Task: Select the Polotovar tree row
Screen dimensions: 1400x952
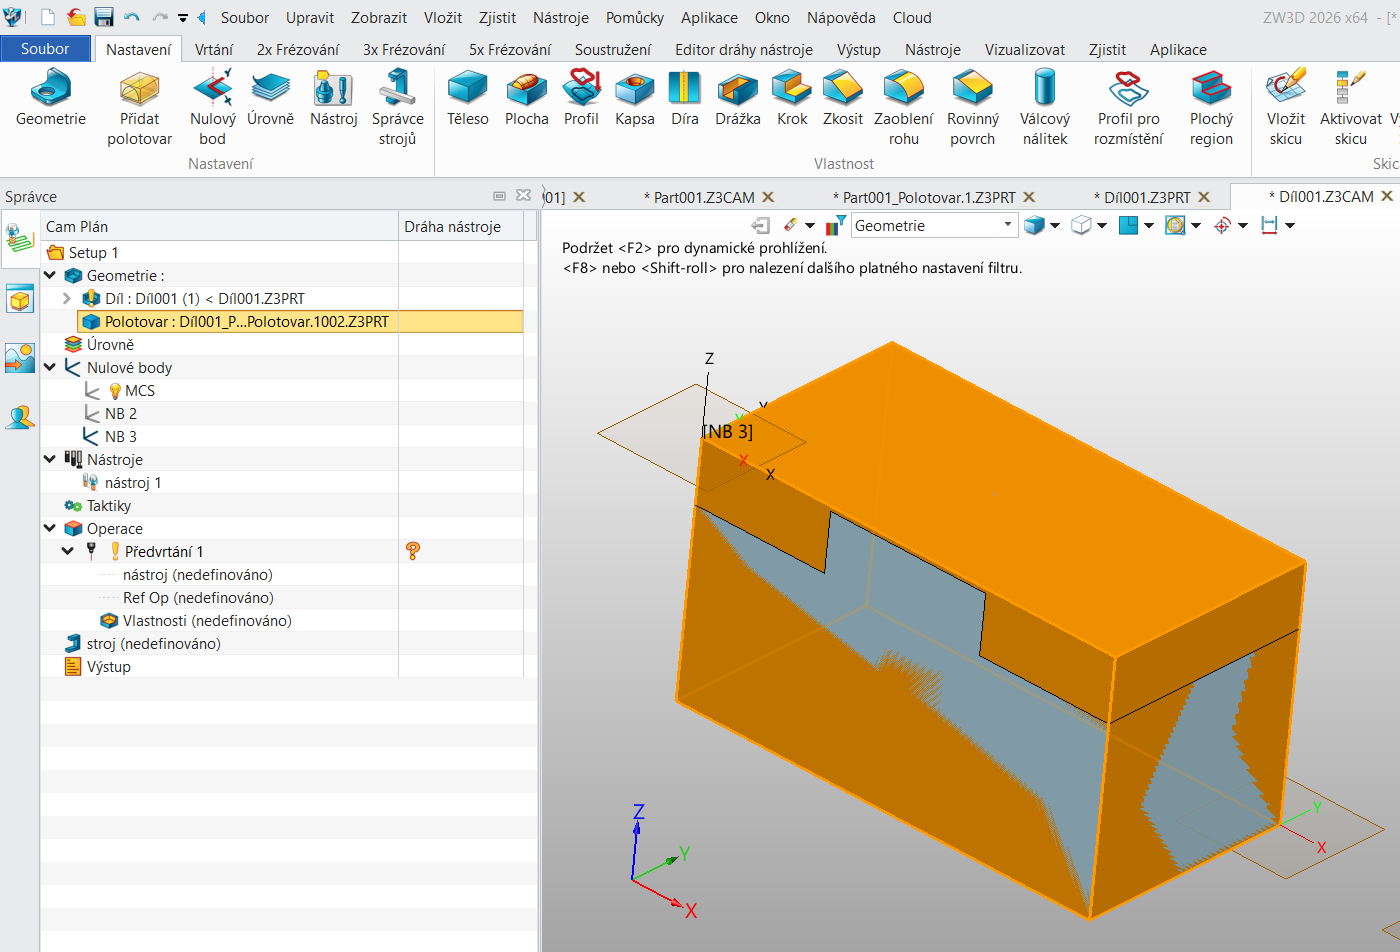Action: pos(300,321)
